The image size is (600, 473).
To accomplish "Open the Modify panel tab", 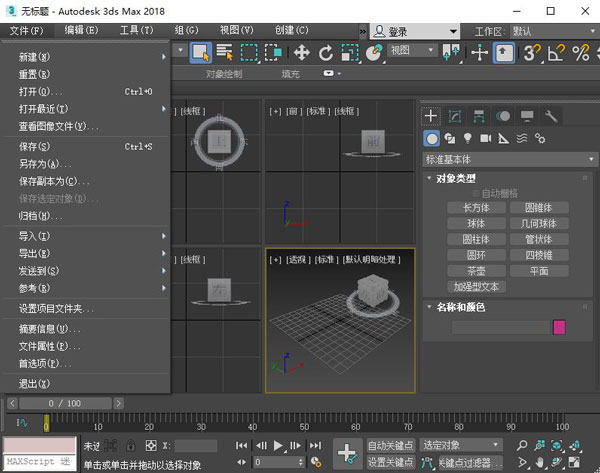I will (x=455, y=116).
